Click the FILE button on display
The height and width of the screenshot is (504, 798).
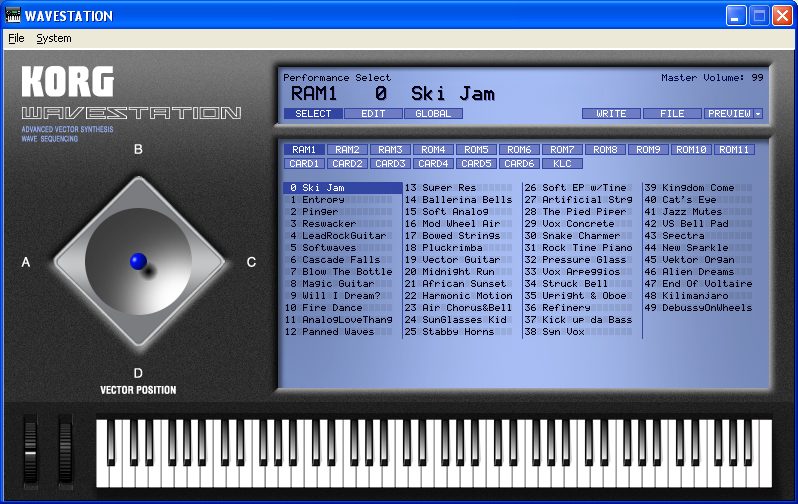(x=672, y=114)
